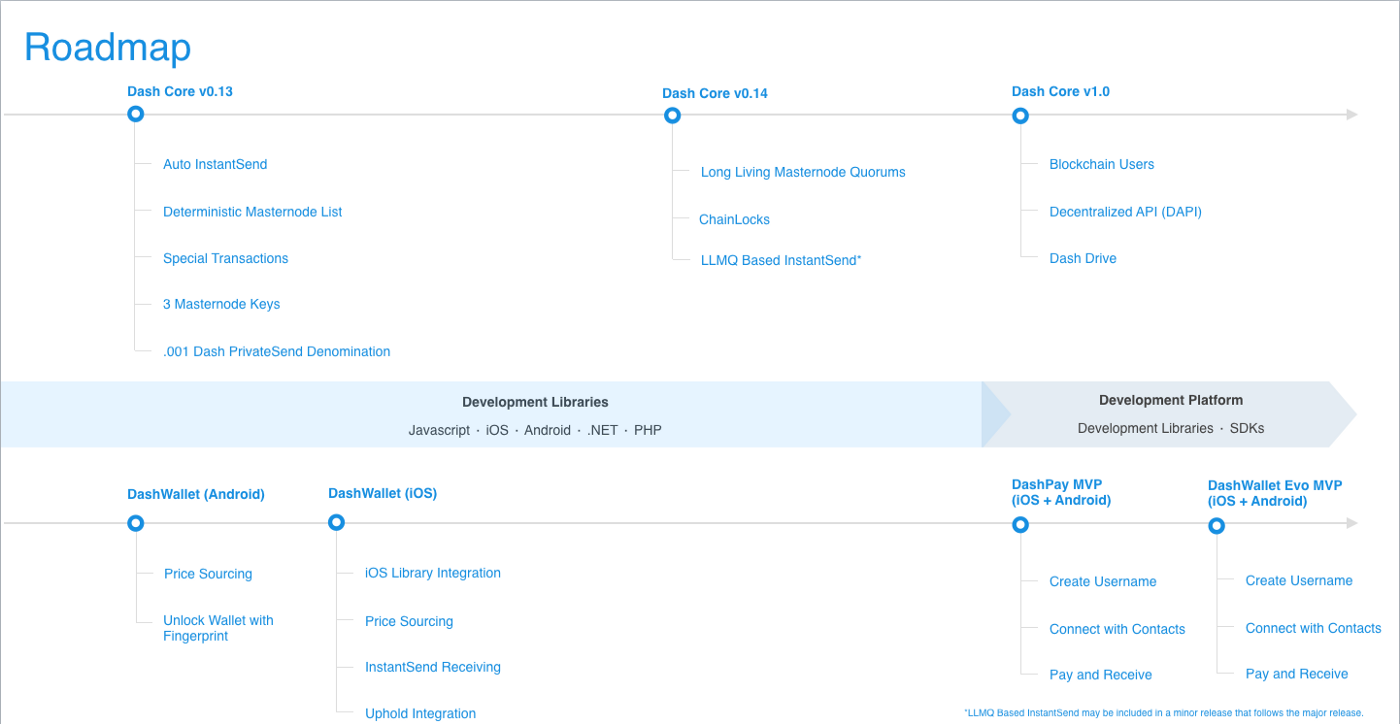Image resolution: width=1400 pixels, height=724 pixels.
Task: Click the DashWallet (Android) timeline marker circle
Action: (136, 523)
